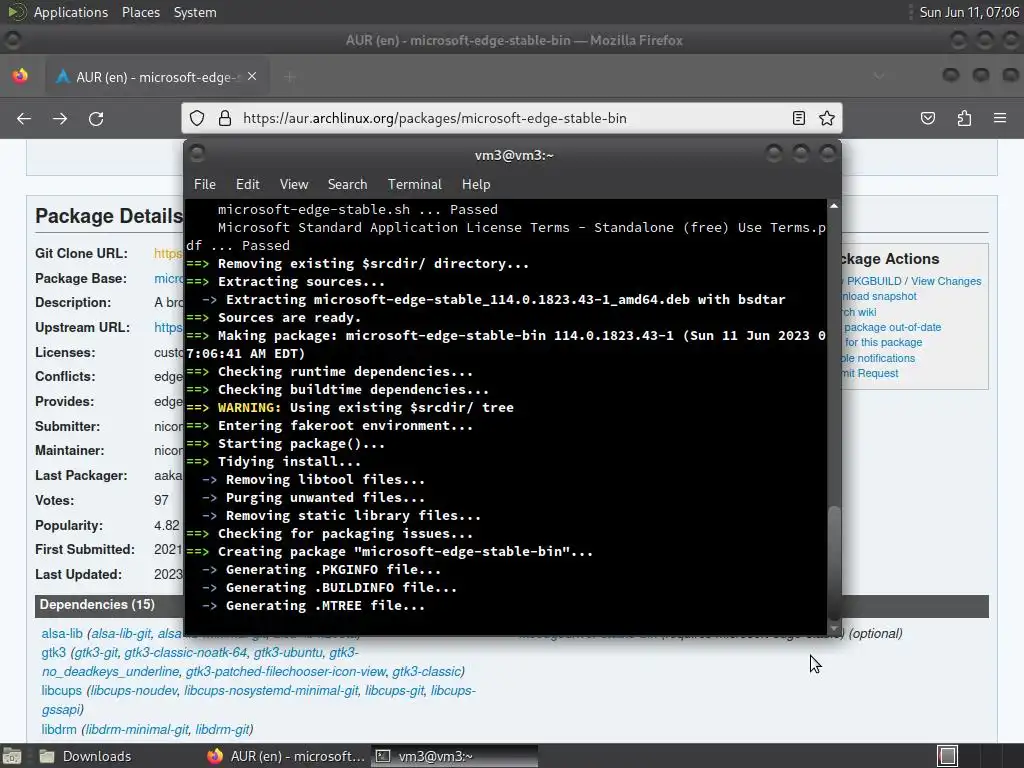Open the libdrm-git link
This screenshot has height=768, width=1024.
point(222,729)
